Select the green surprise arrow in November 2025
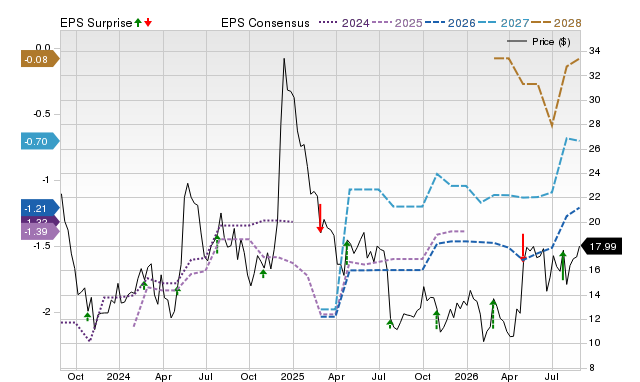This screenshot has width=640, height=382. click(x=436, y=320)
